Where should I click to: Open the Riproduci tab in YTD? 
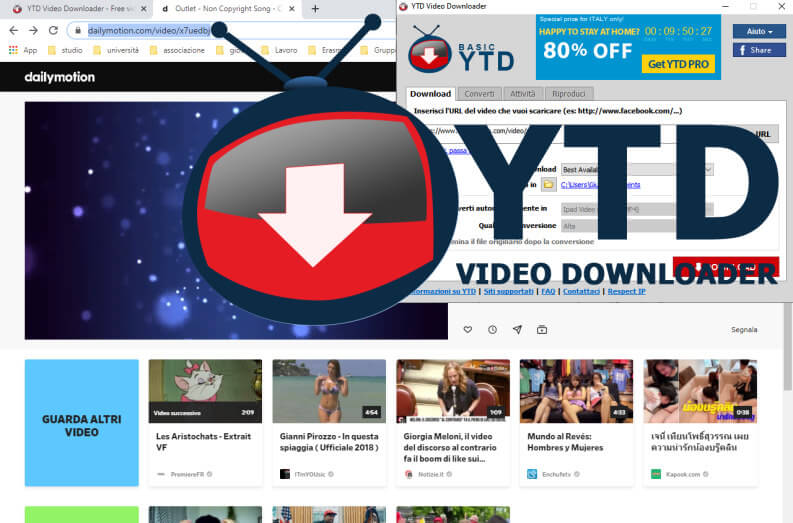point(568,94)
